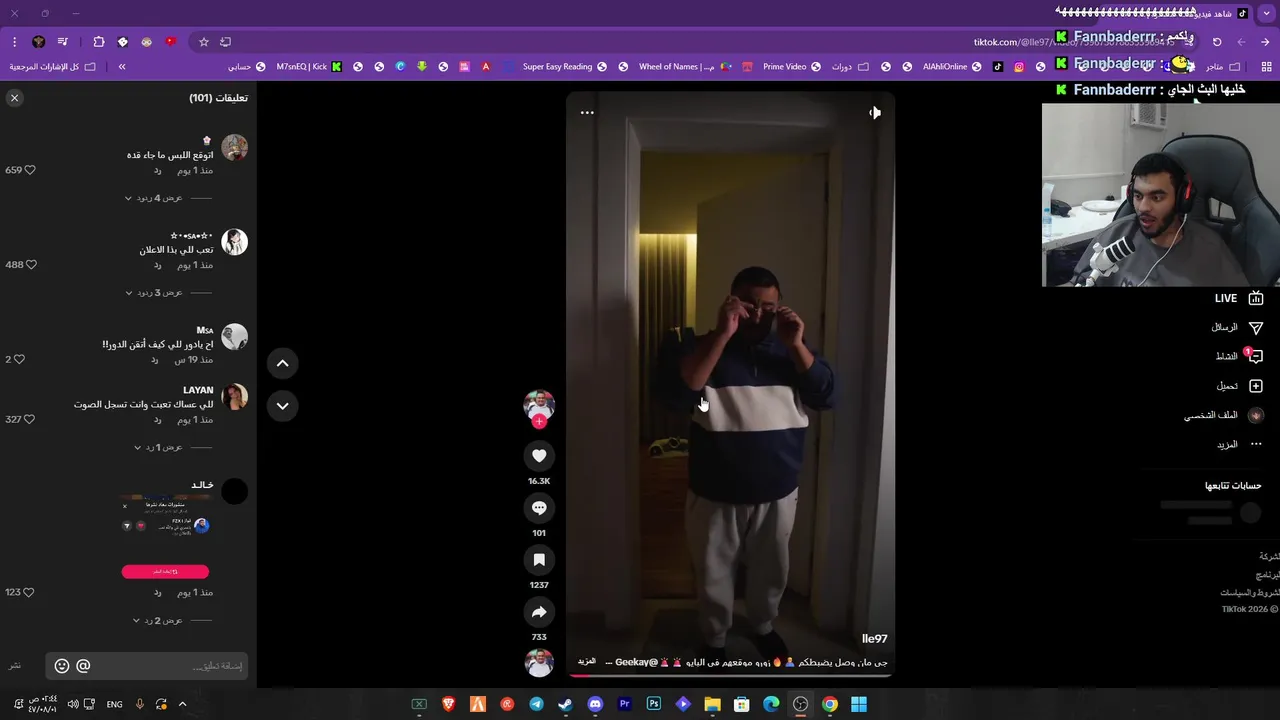The width and height of the screenshot is (1280, 720).
Task: Go to the next video with down arrow
Action: click(282, 405)
